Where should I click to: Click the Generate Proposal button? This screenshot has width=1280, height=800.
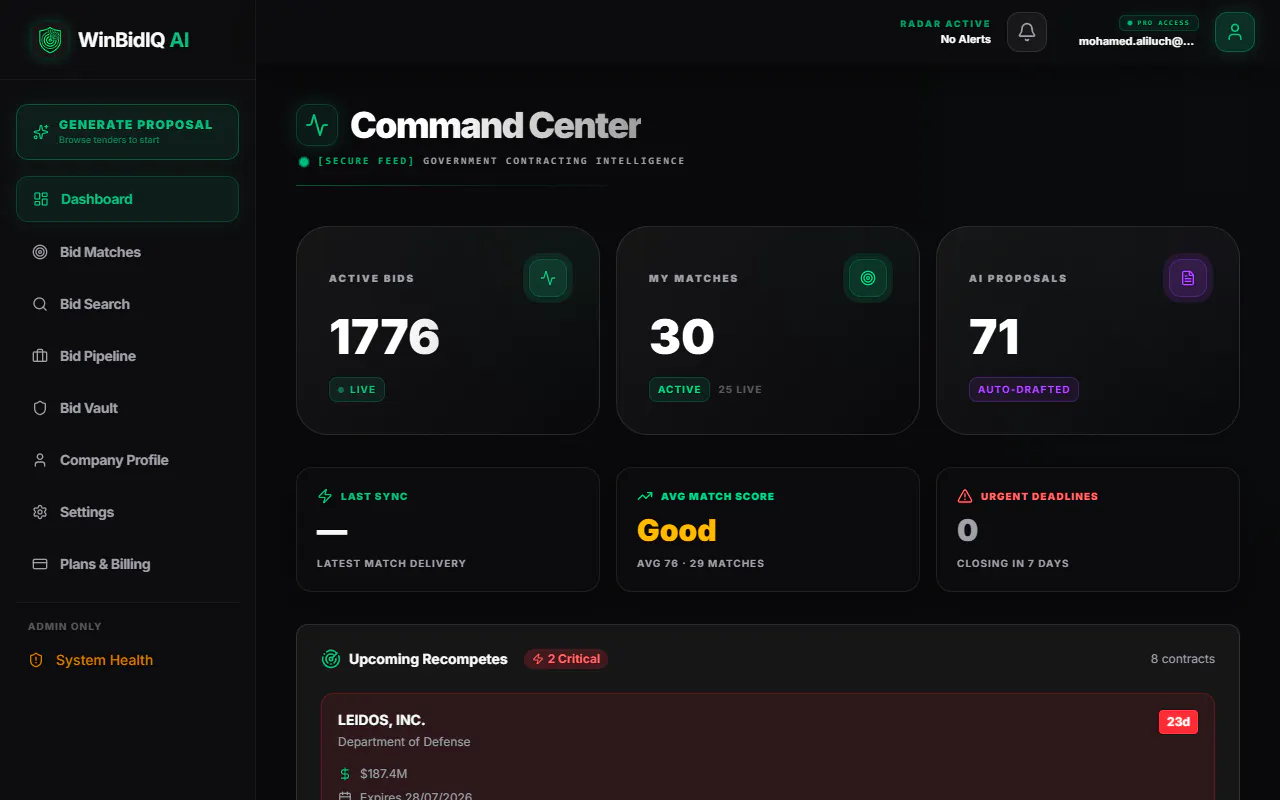tap(127, 132)
